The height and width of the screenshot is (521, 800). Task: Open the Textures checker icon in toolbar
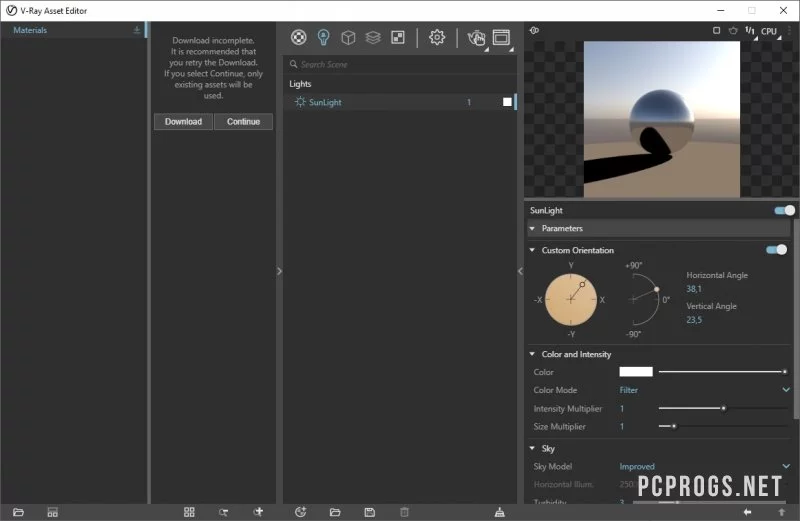point(397,37)
